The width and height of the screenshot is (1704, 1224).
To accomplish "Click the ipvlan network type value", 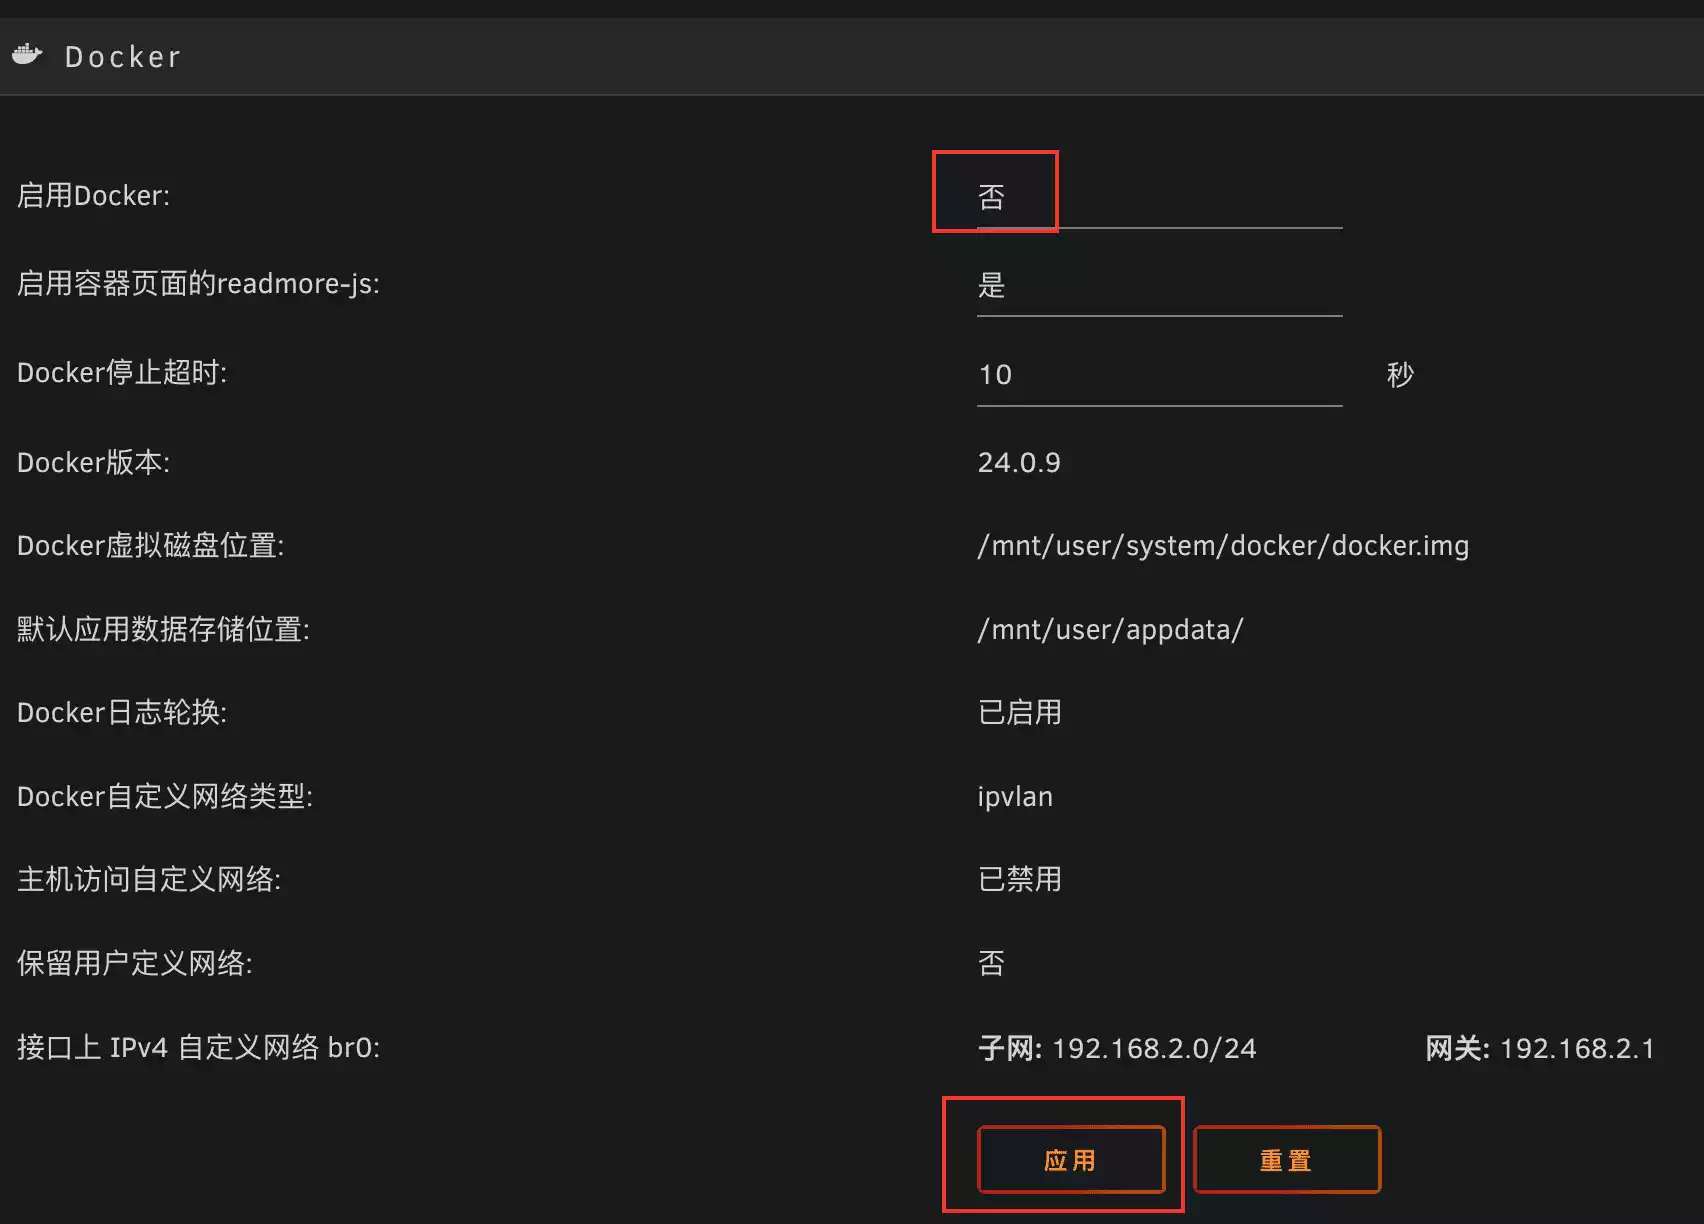I will (1014, 797).
